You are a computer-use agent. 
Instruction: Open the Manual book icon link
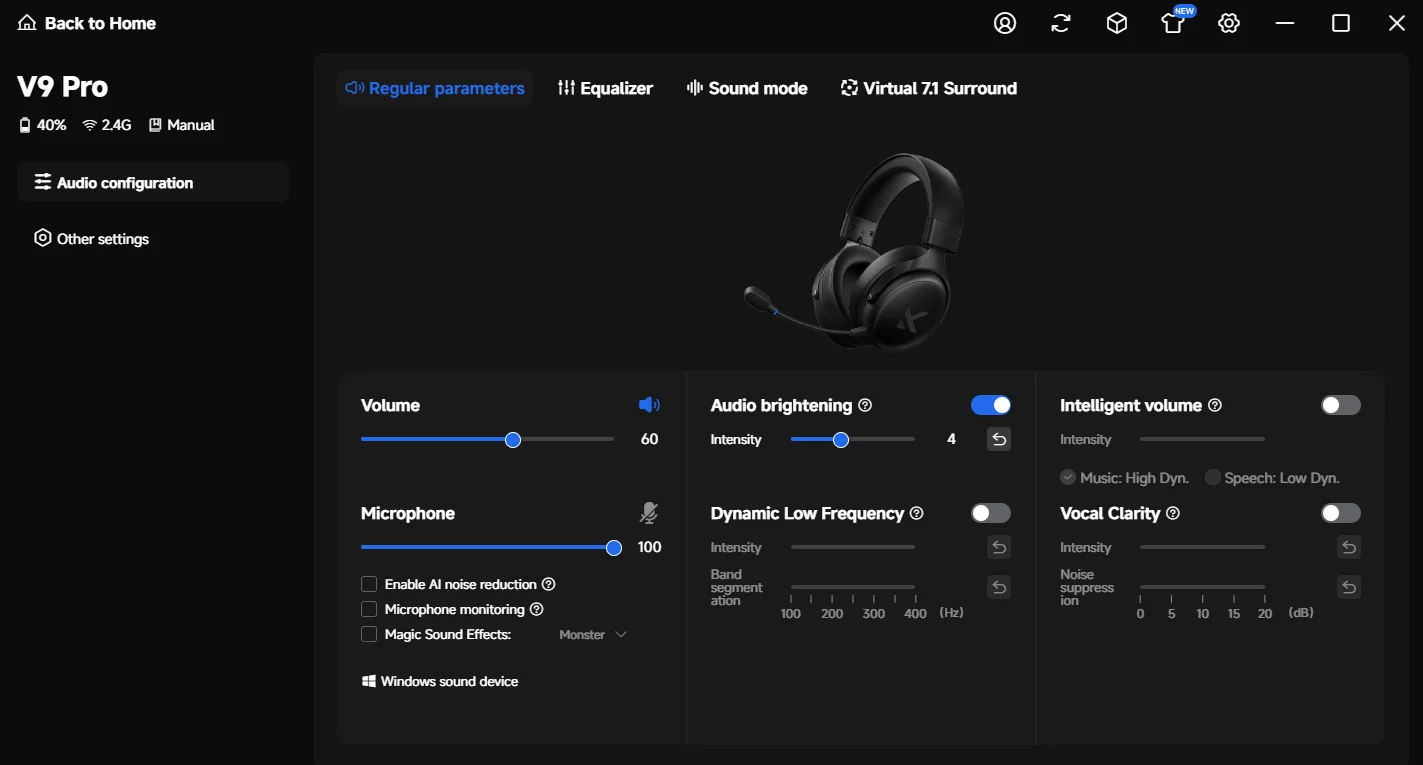pos(182,125)
